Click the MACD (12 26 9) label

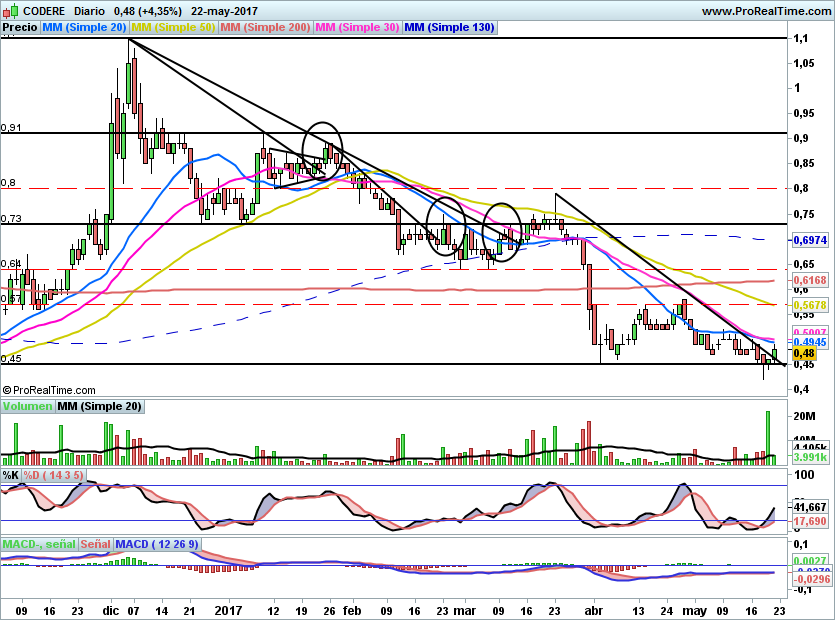tap(159, 543)
